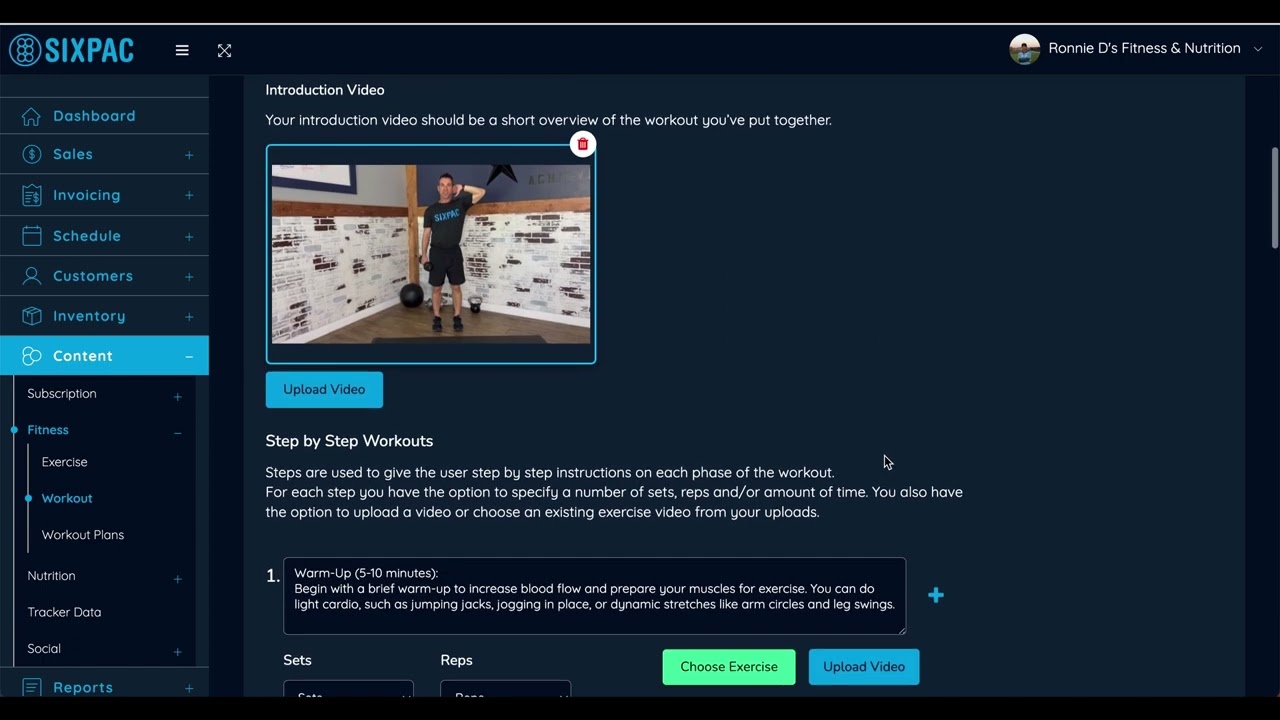
Task: Click the Inventory box icon
Action: pyautogui.click(x=32, y=316)
